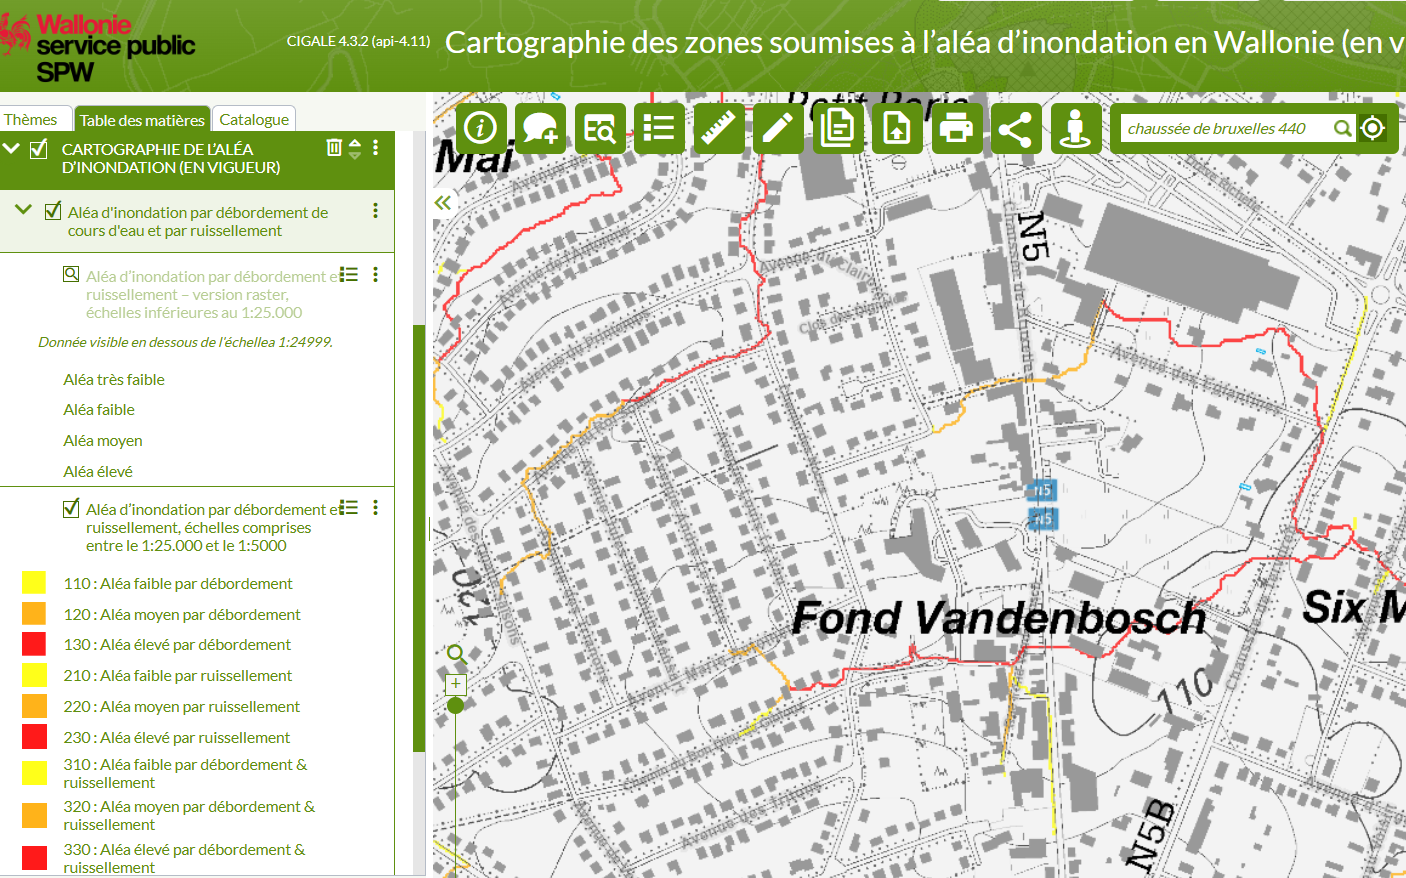
Task: Collapse the Aléa d'inondation par débordement subgroup
Action: [x=23, y=210]
